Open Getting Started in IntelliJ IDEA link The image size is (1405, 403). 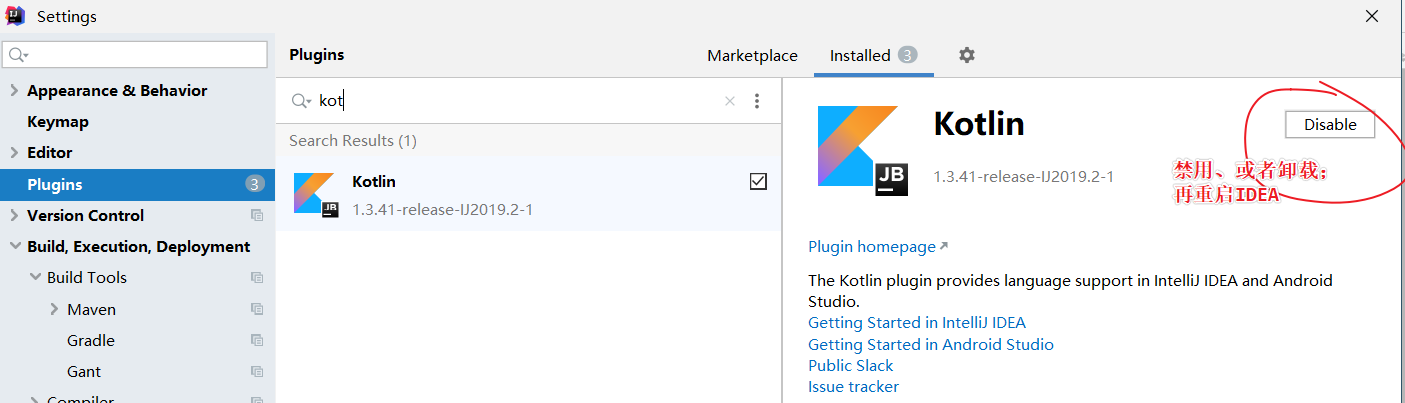coord(917,323)
